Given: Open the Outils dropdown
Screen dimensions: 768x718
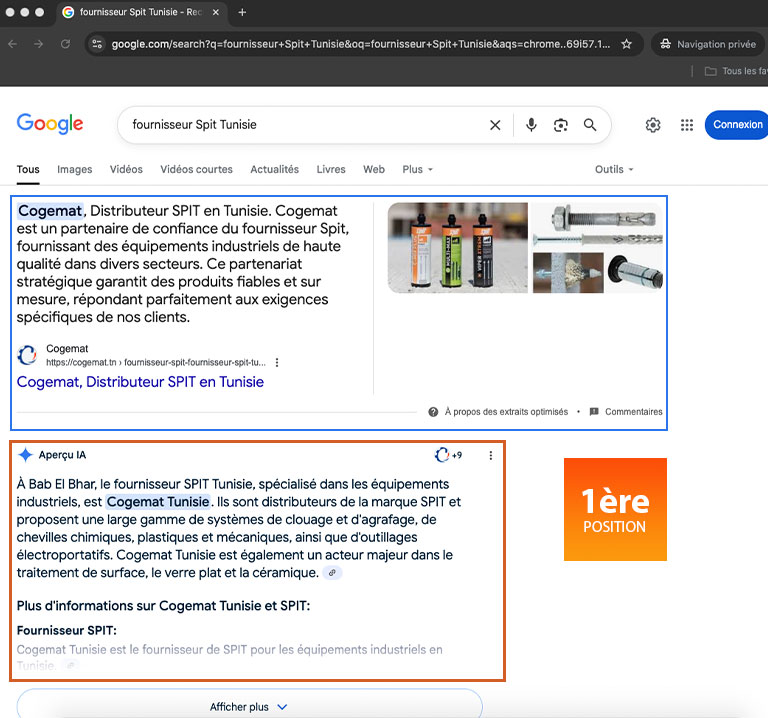Looking at the screenshot, I should 614,169.
